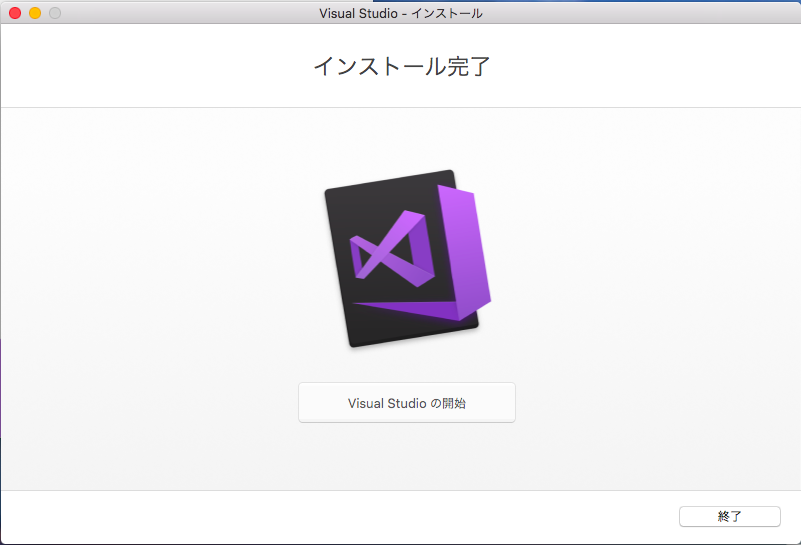Launch Visual Studio with the 開始 button

pos(407,402)
